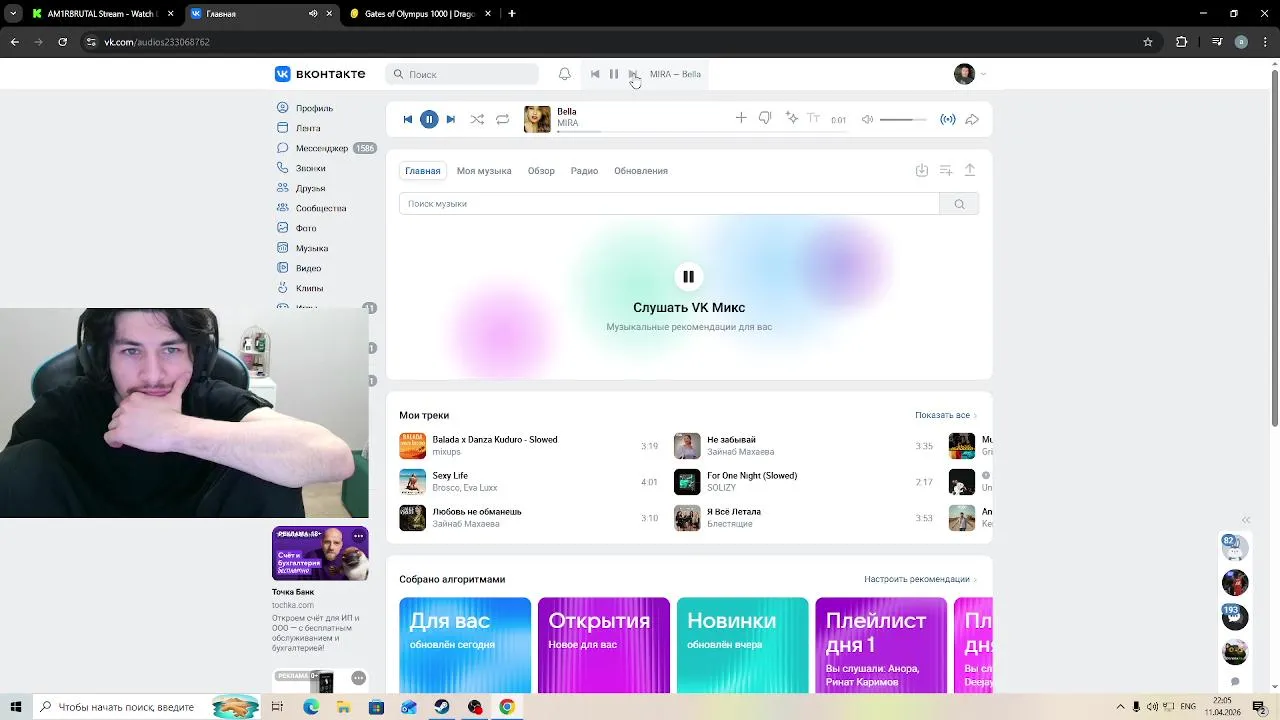1280x720 pixels.
Task: Switch to the Моя музыка tab
Action: (x=484, y=171)
